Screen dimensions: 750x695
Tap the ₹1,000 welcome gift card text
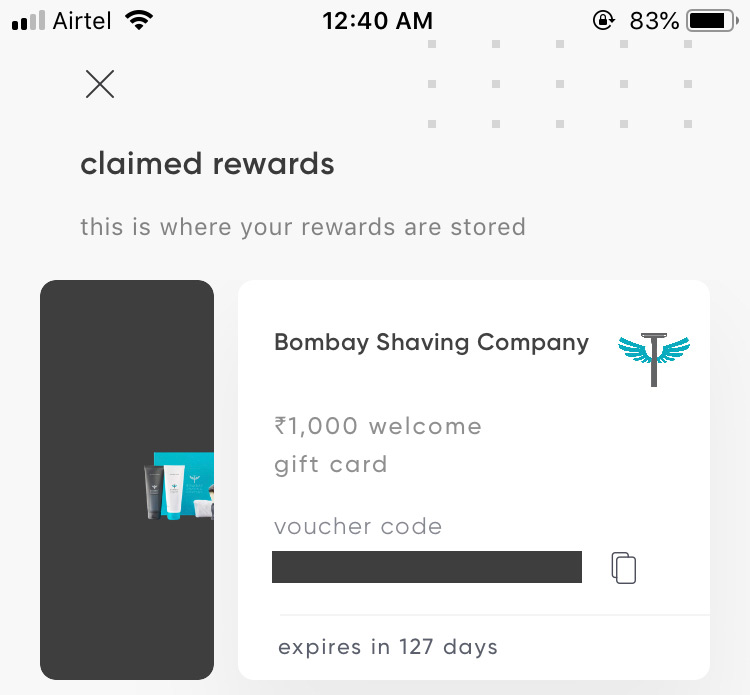tap(378, 445)
